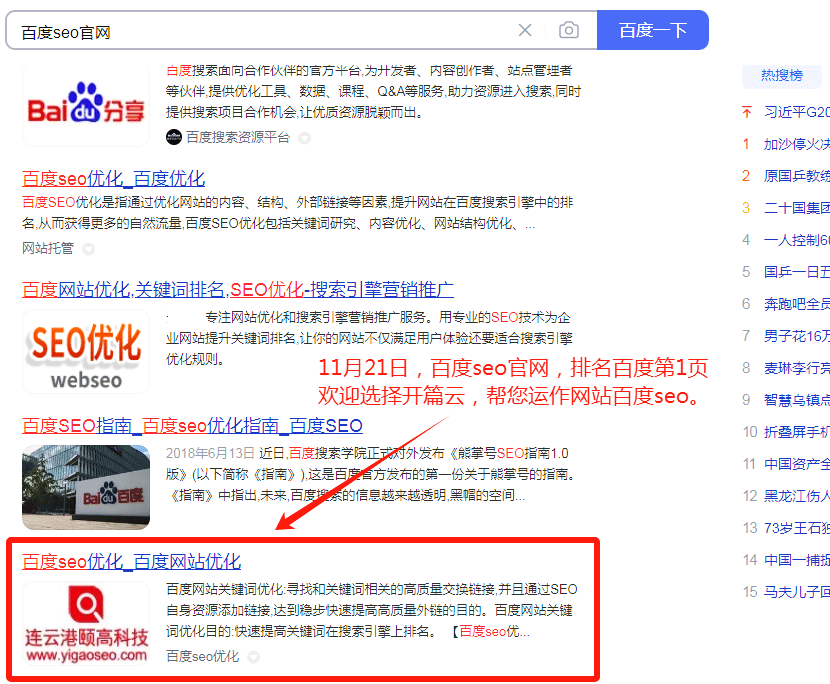Click the Baidu 分享 logo thumbnail
This screenshot has width=830, height=684.
coord(86,107)
